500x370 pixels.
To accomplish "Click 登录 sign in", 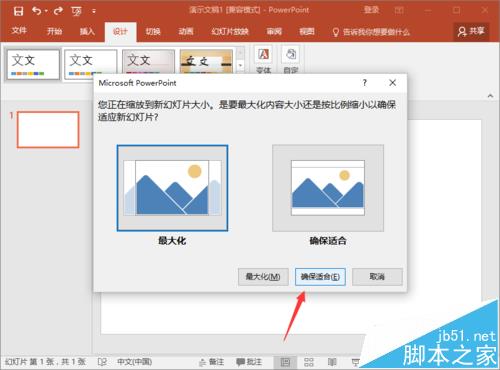I will [371, 10].
